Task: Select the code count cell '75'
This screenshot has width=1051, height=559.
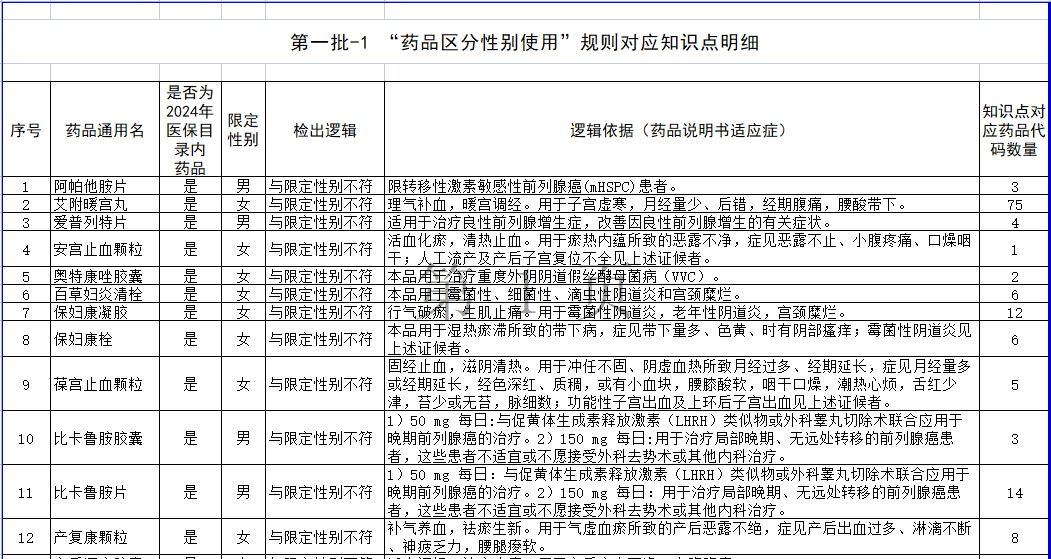Action: [1014, 204]
